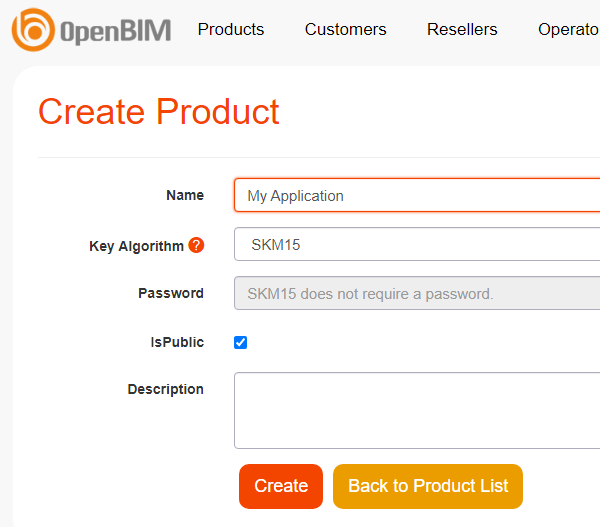Click the Name field label
This screenshot has width=600, height=527.
click(x=185, y=196)
